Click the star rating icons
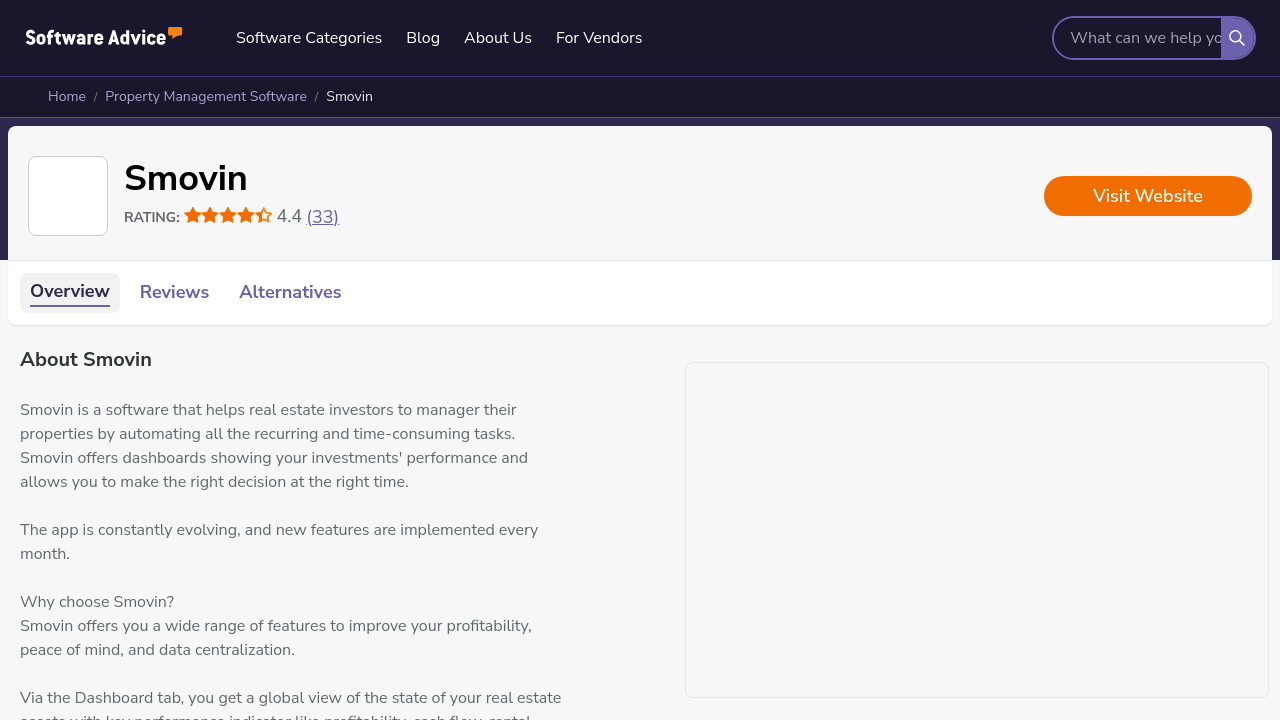The width and height of the screenshot is (1280, 720). tap(228, 216)
